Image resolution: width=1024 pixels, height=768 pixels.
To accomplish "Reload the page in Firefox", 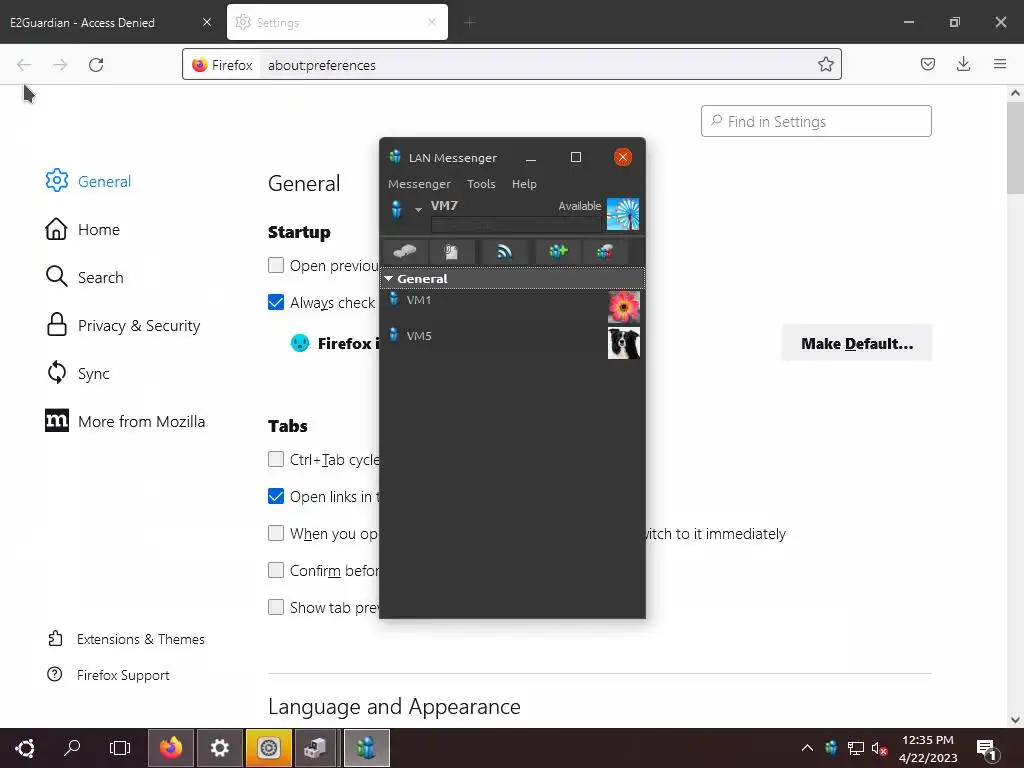I will point(96,65).
